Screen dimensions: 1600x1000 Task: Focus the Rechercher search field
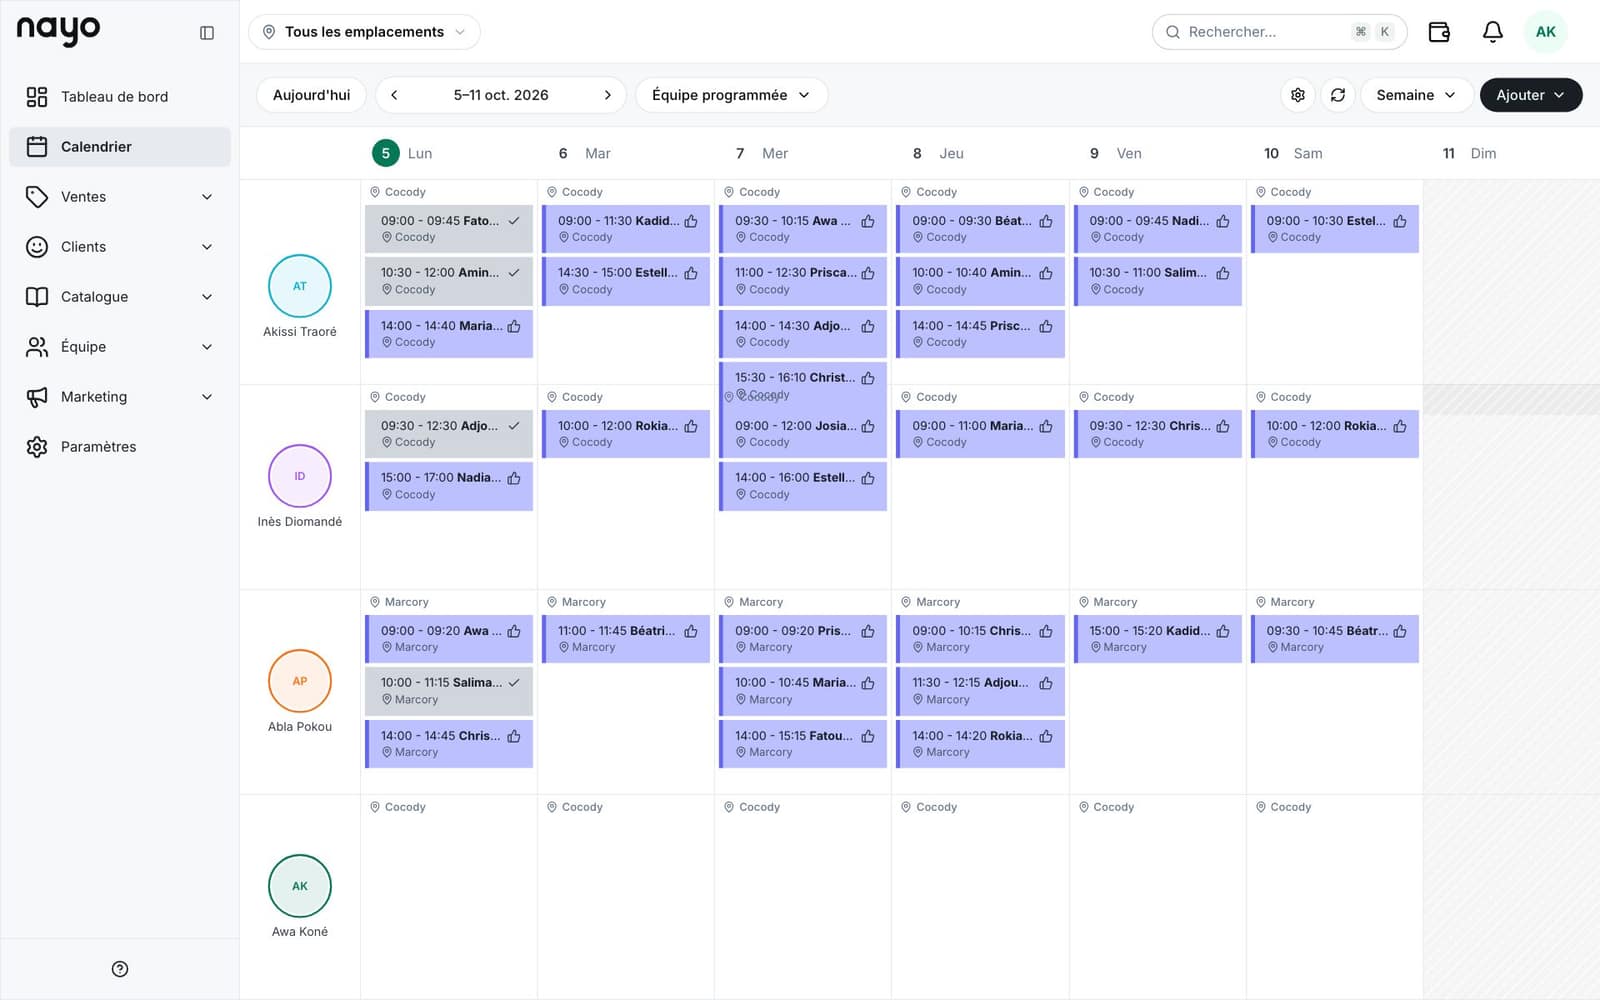pyautogui.click(x=1279, y=32)
